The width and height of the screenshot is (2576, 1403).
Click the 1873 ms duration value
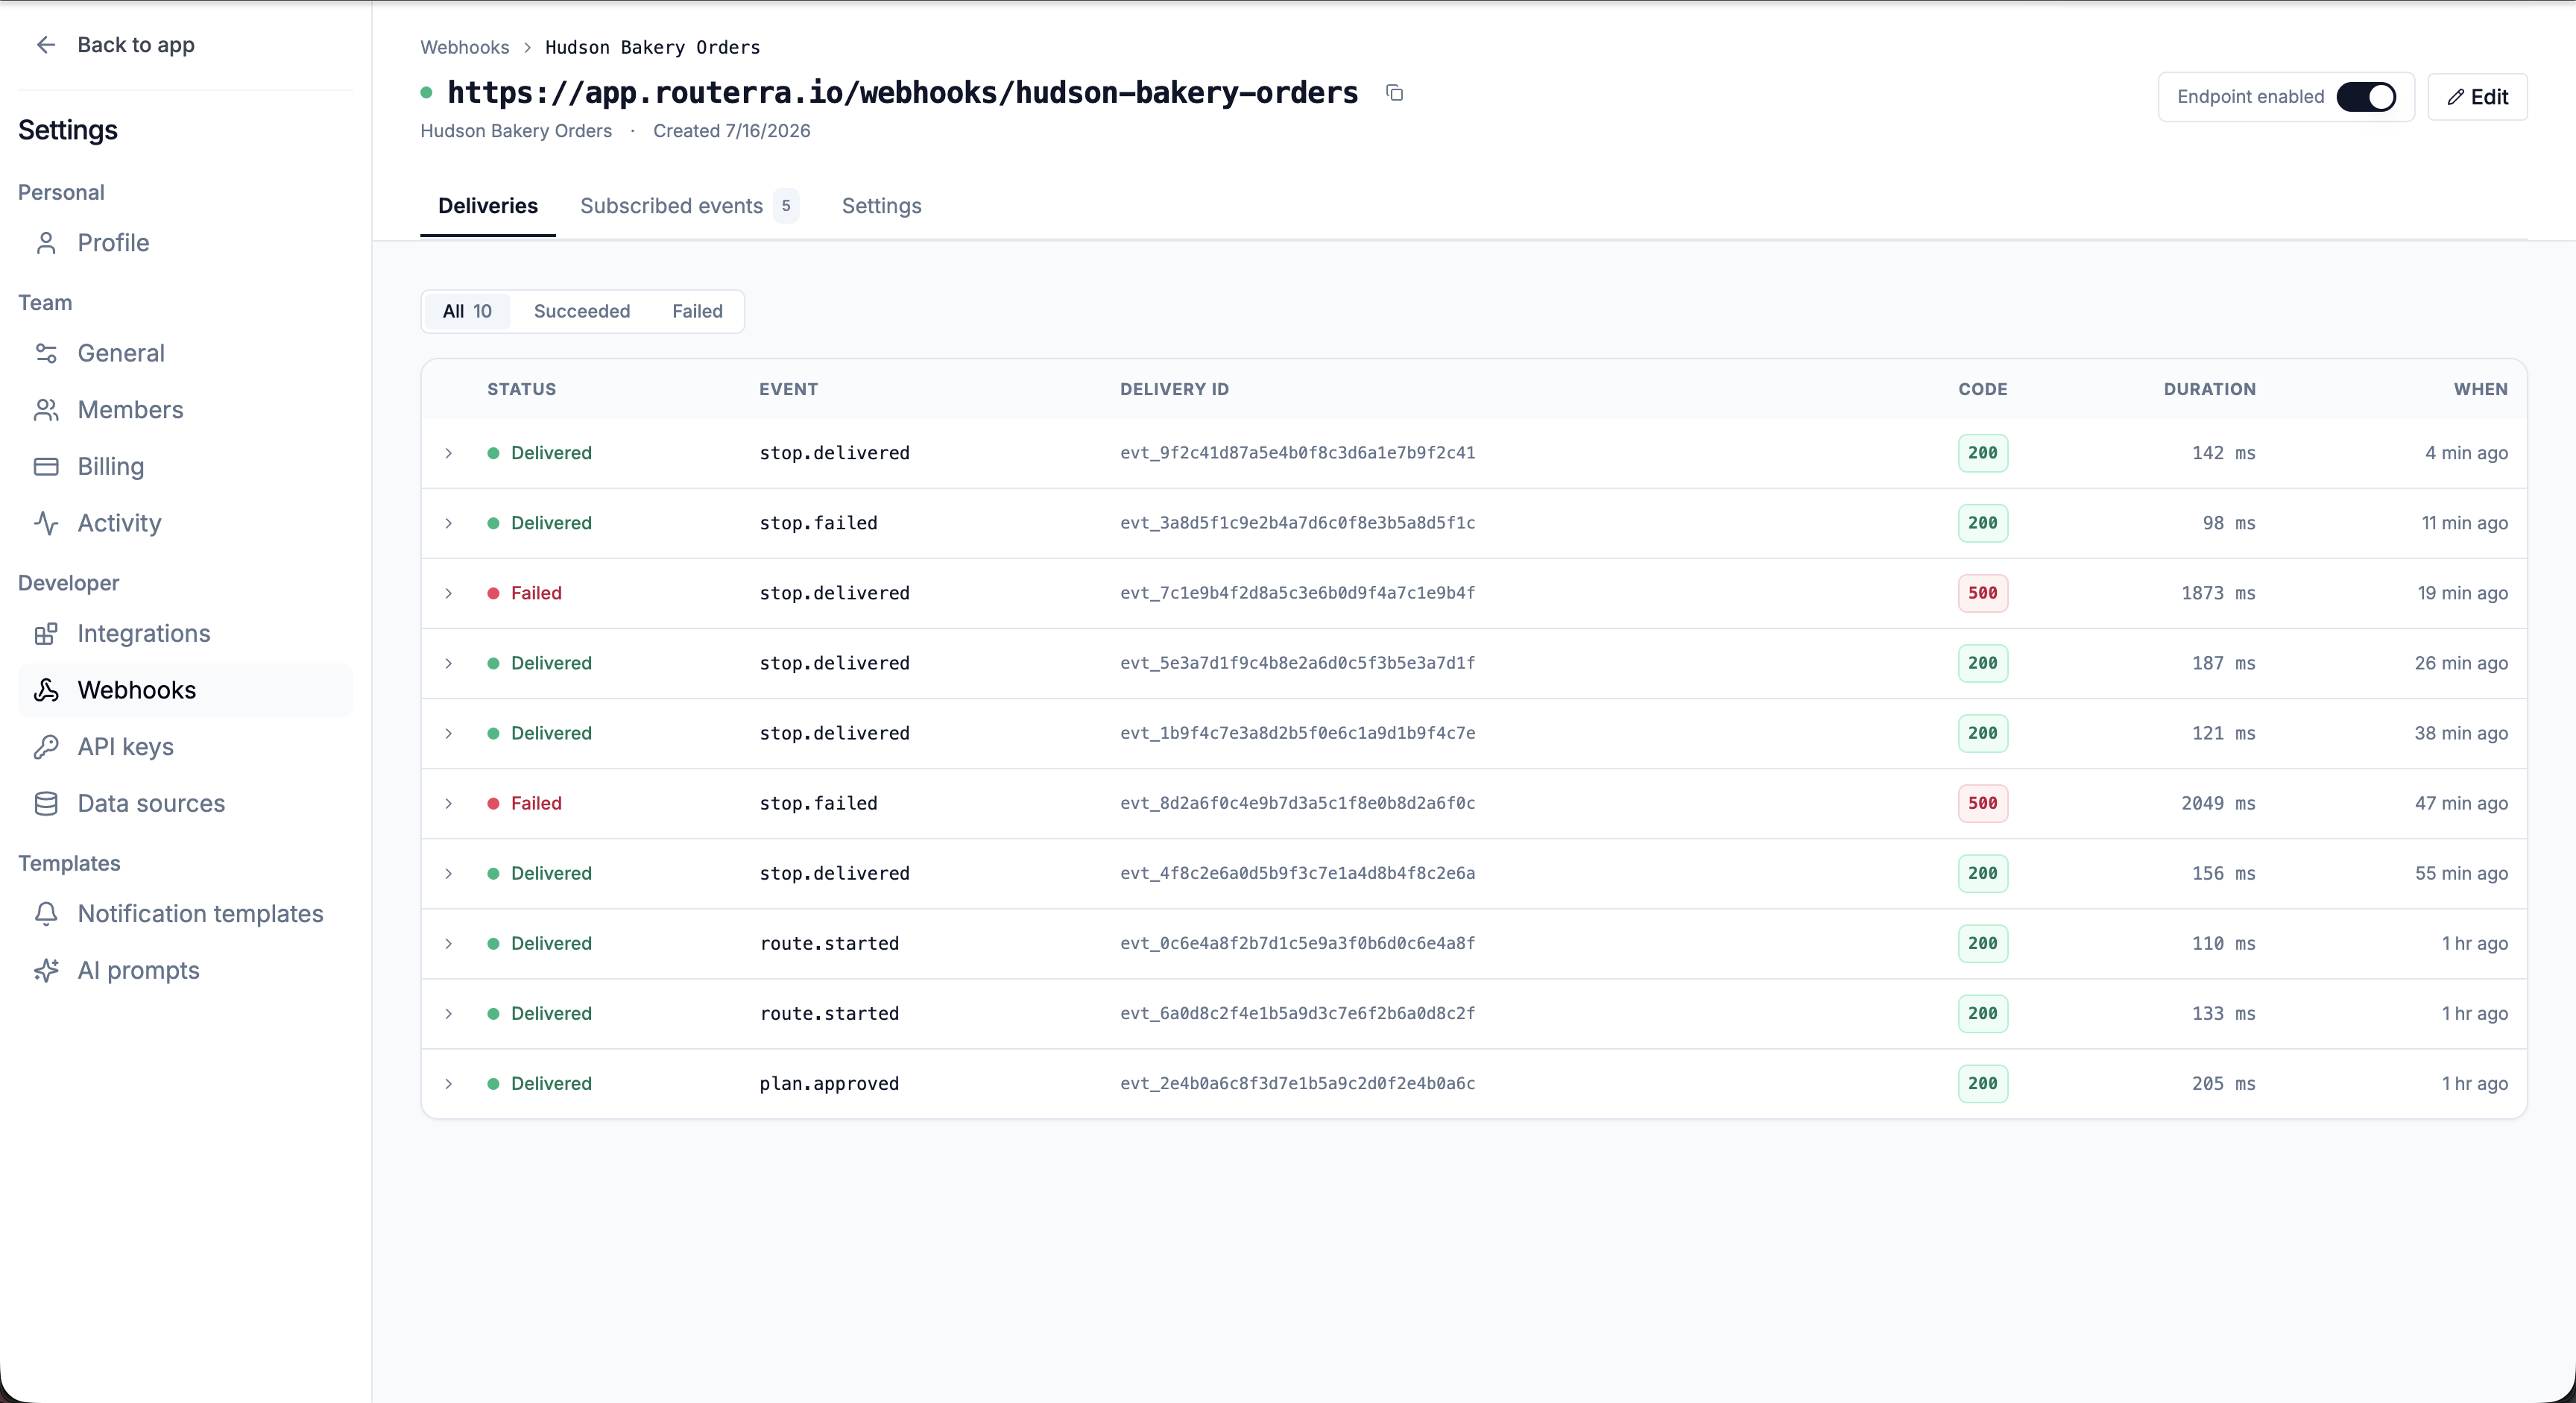pos(2218,593)
